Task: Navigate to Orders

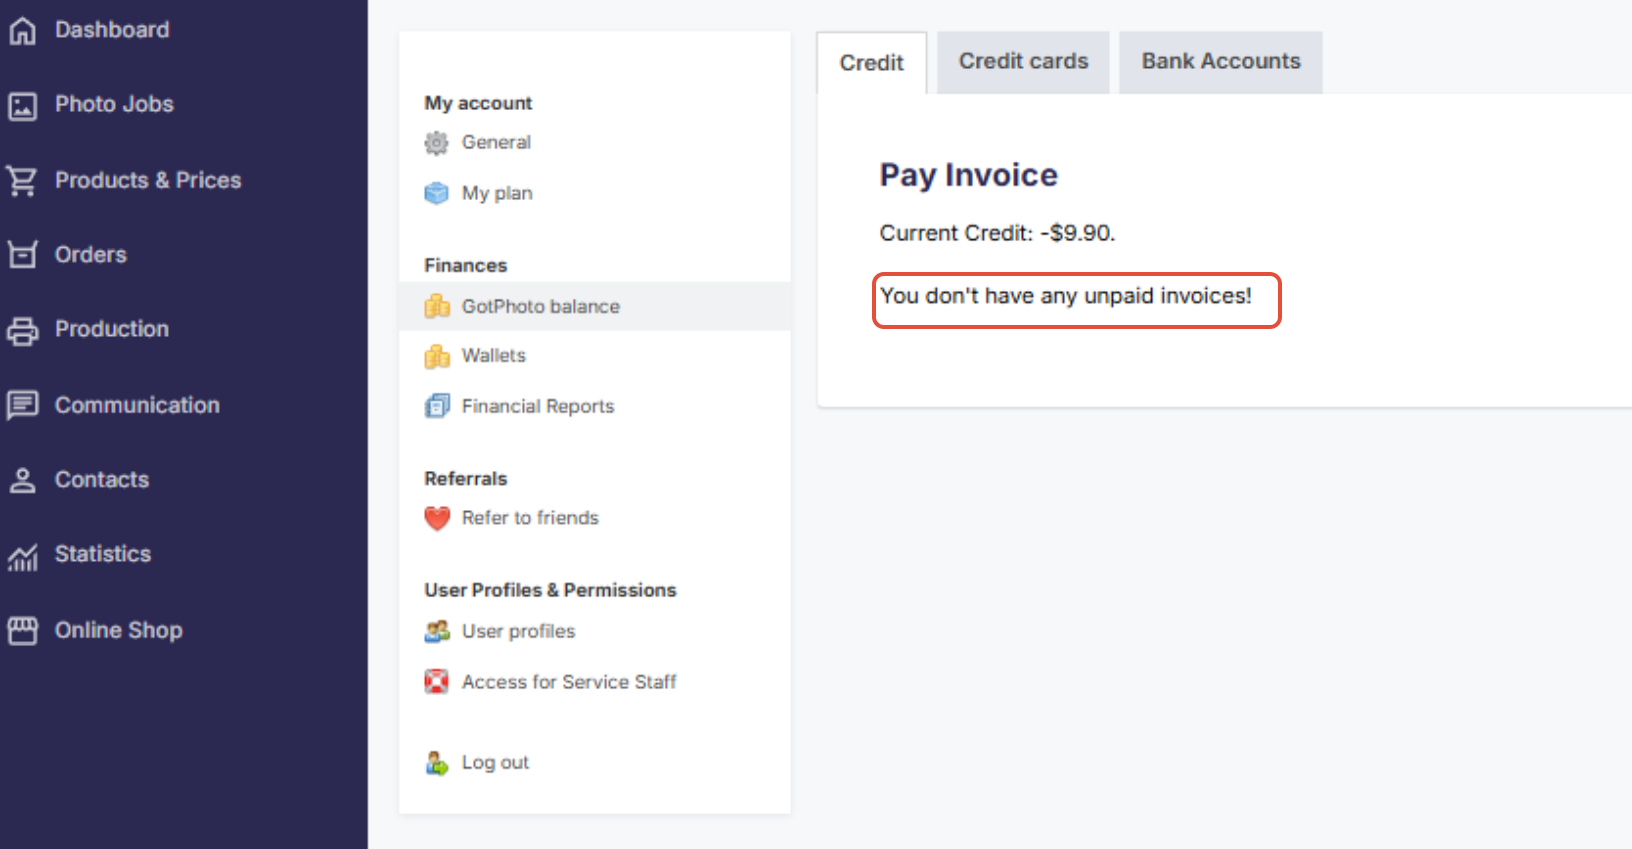Action: click(91, 254)
